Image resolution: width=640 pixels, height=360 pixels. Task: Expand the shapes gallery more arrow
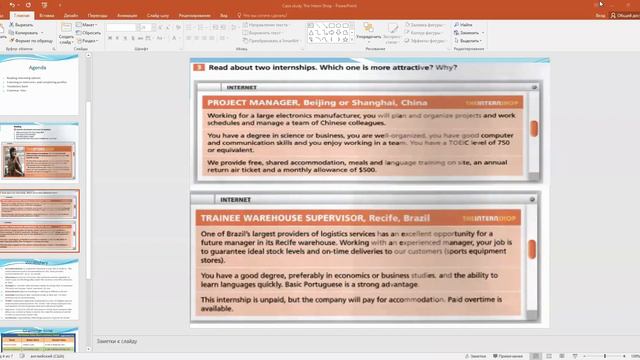[352, 40]
